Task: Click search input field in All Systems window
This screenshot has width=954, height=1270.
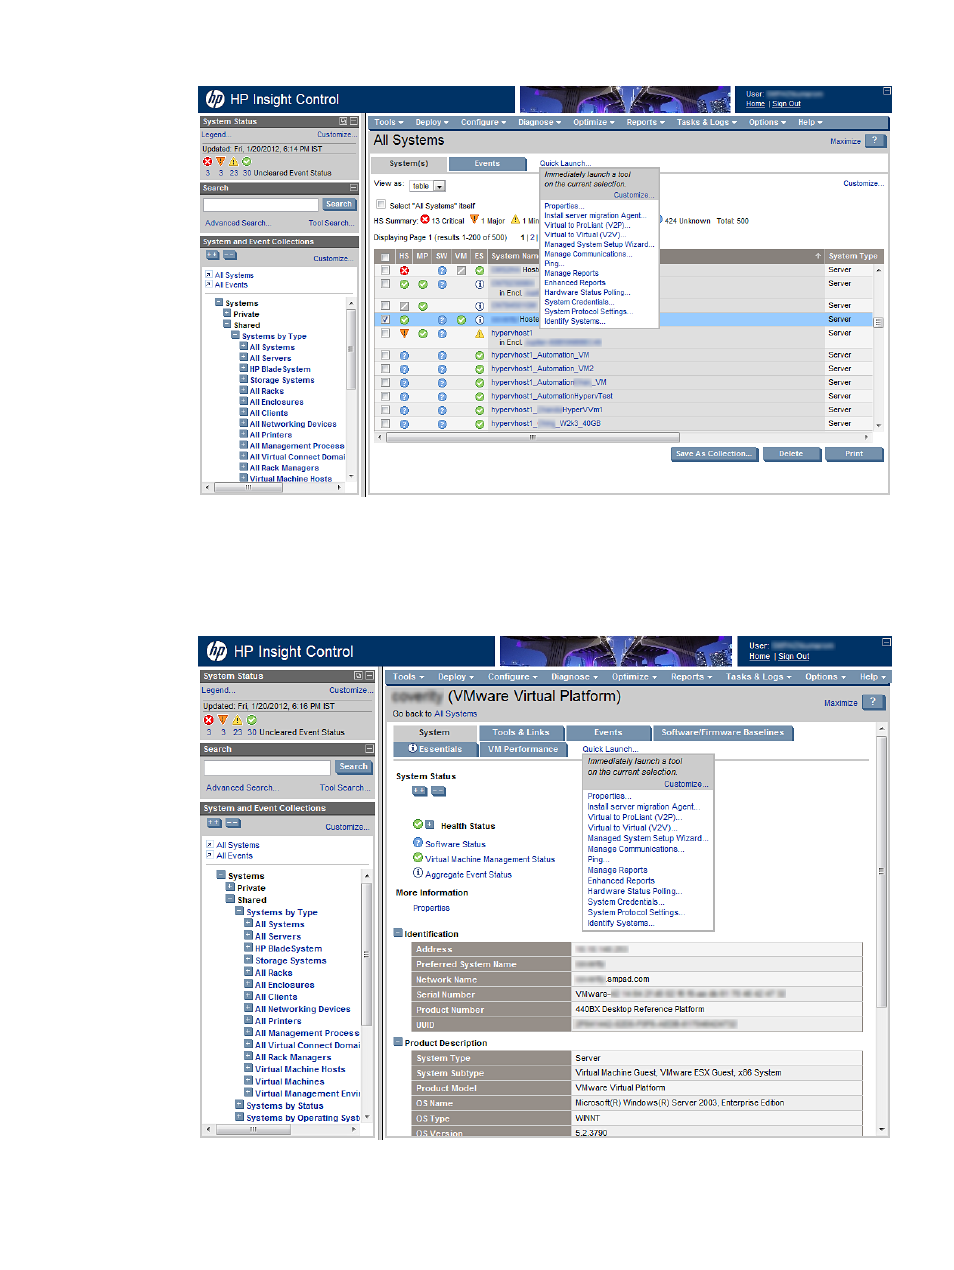Action: (260, 205)
